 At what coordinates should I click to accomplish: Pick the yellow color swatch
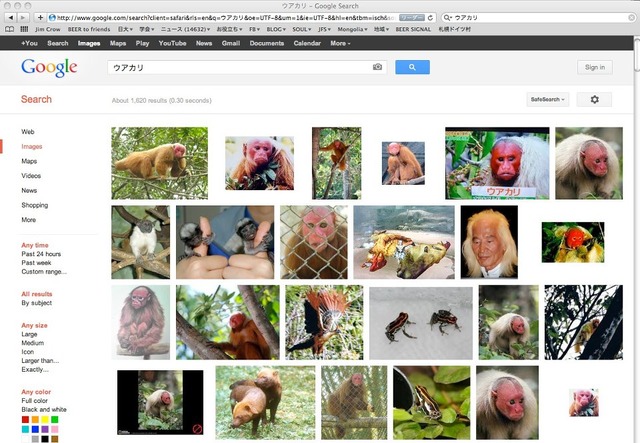point(45,420)
